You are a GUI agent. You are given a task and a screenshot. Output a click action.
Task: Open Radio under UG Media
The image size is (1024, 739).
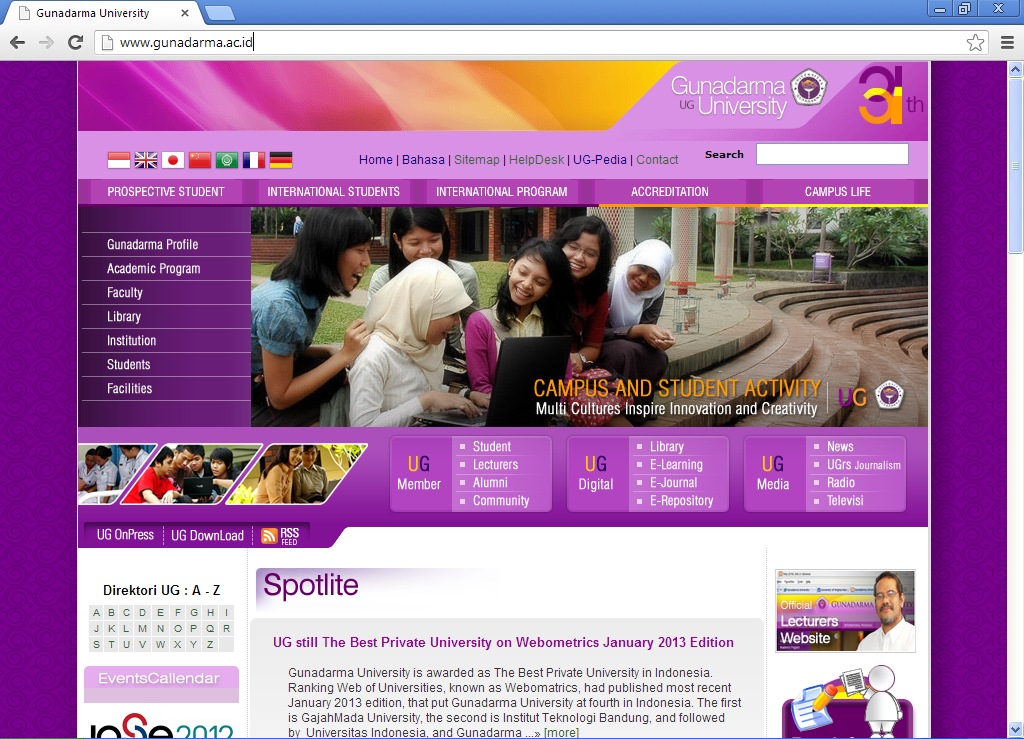[840, 483]
